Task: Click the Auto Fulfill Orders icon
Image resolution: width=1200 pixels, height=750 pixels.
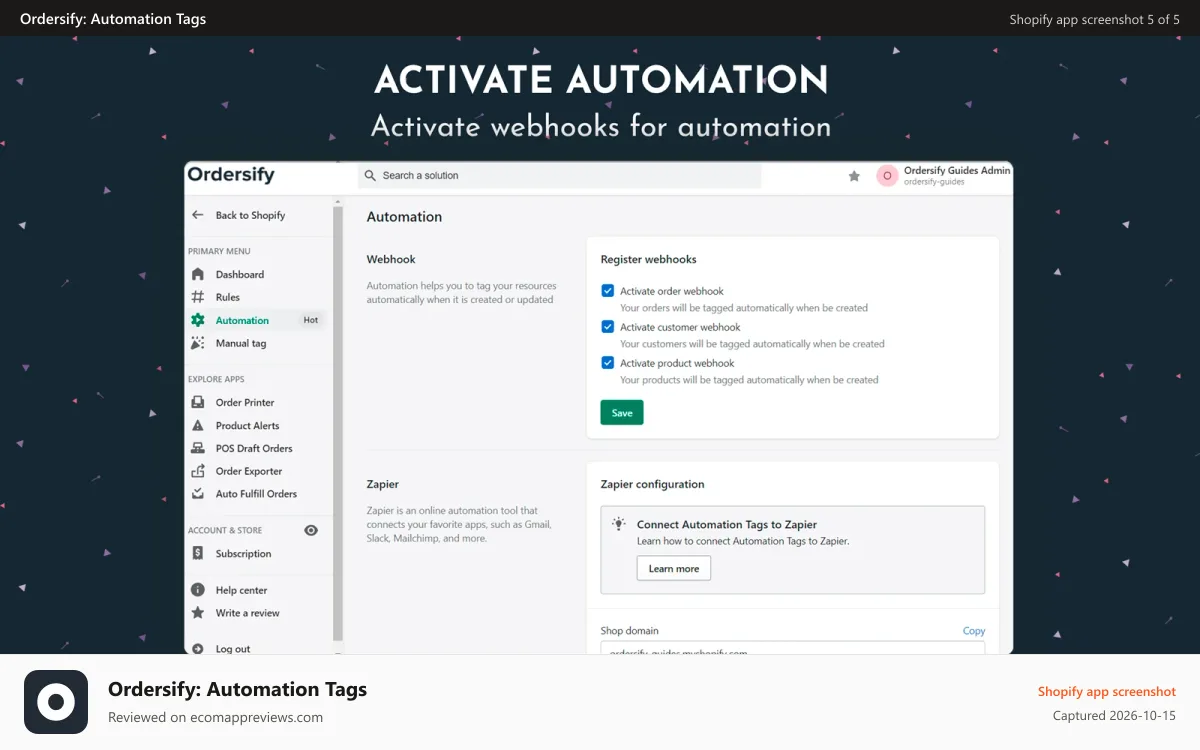Action: 197,494
